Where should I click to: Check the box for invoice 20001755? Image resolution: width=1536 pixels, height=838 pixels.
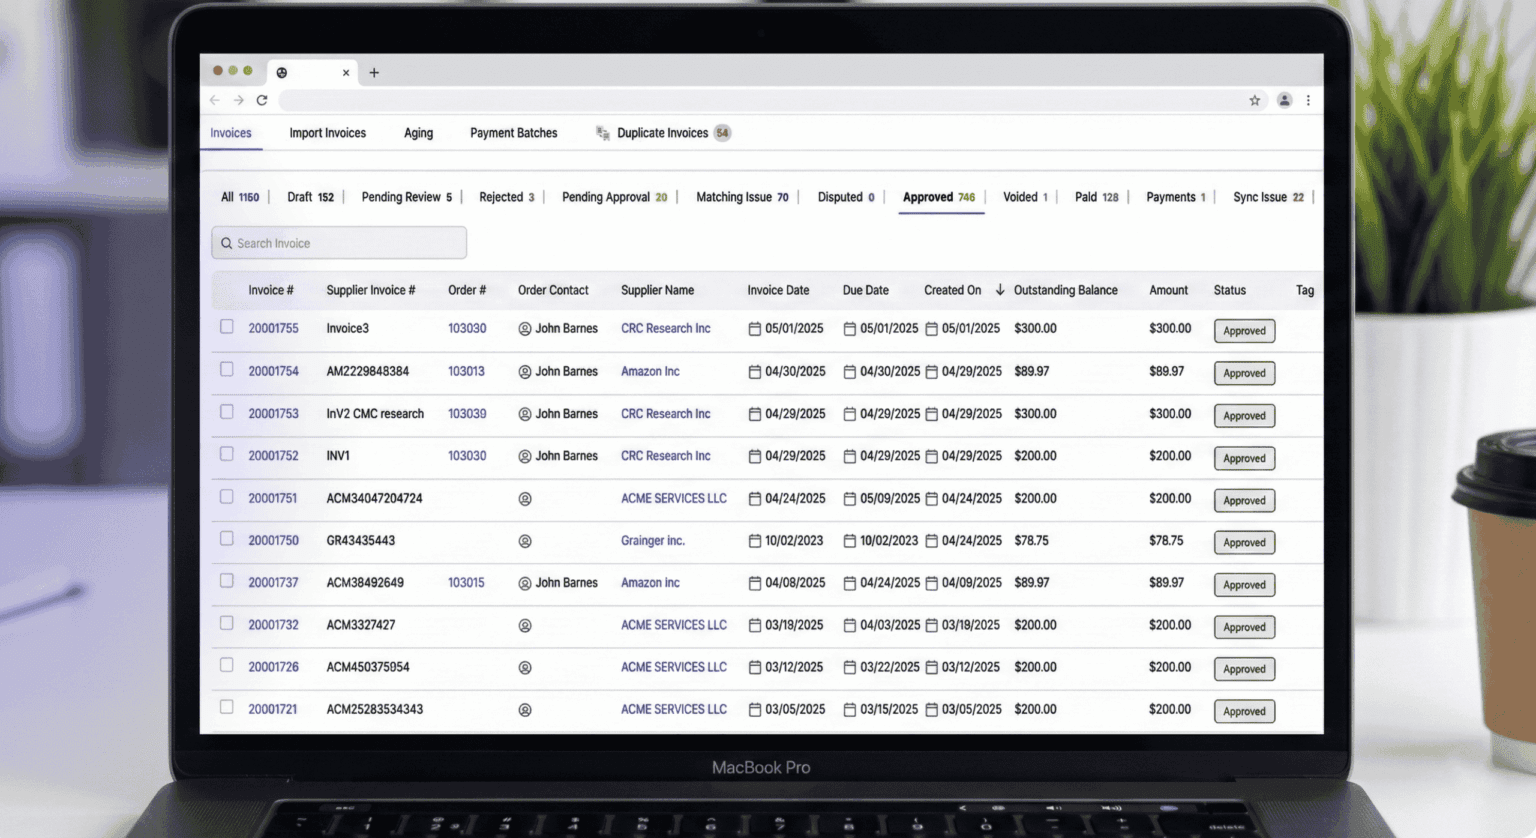point(227,327)
